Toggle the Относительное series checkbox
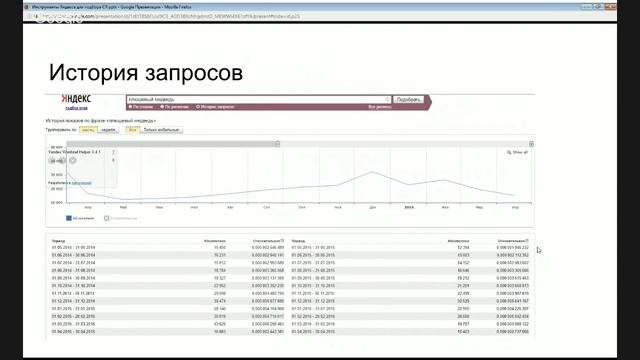The width and height of the screenshot is (640, 360). click(107, 218)
